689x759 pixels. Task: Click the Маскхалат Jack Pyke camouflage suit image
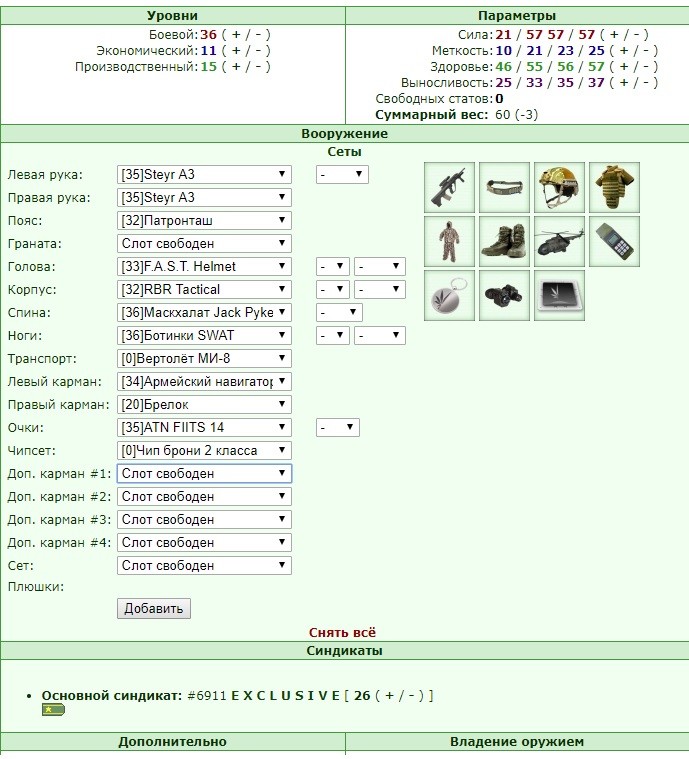(x=449, y=242)
